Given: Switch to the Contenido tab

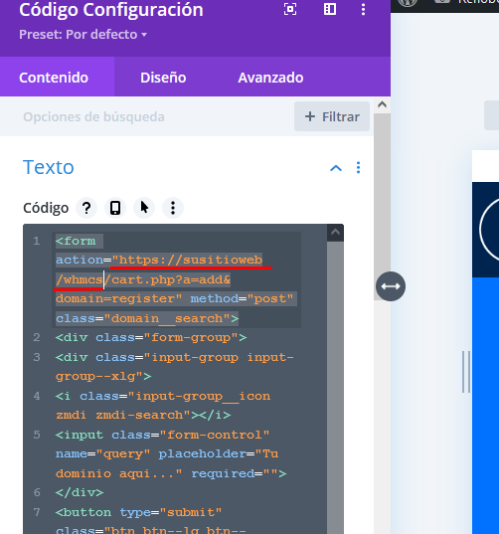Looking at the screenshot, I should tap(57, 77).
